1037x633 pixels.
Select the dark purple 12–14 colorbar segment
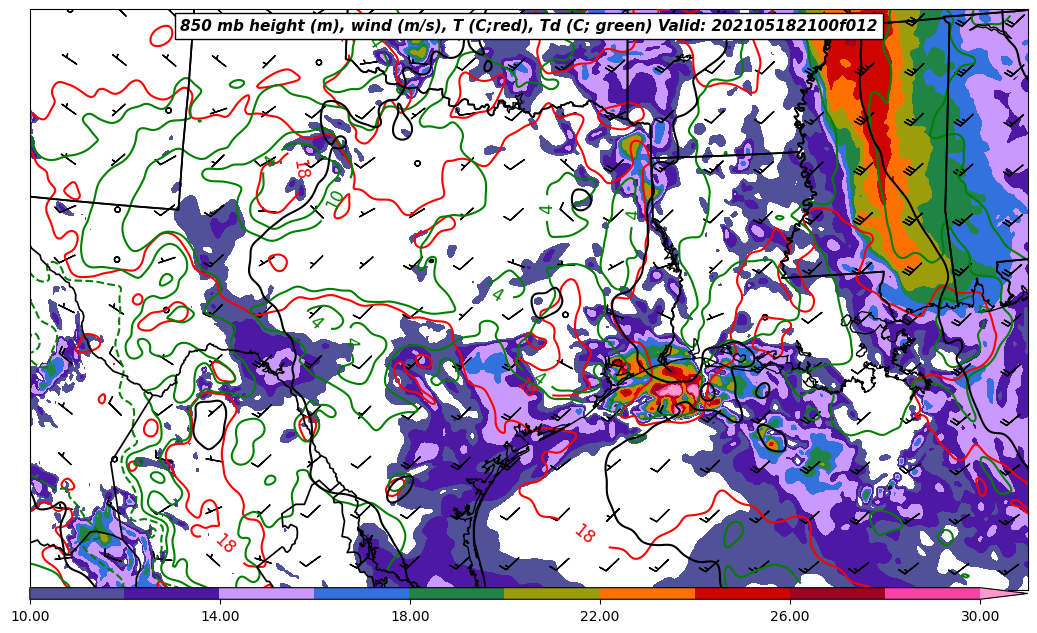[172, 593]
